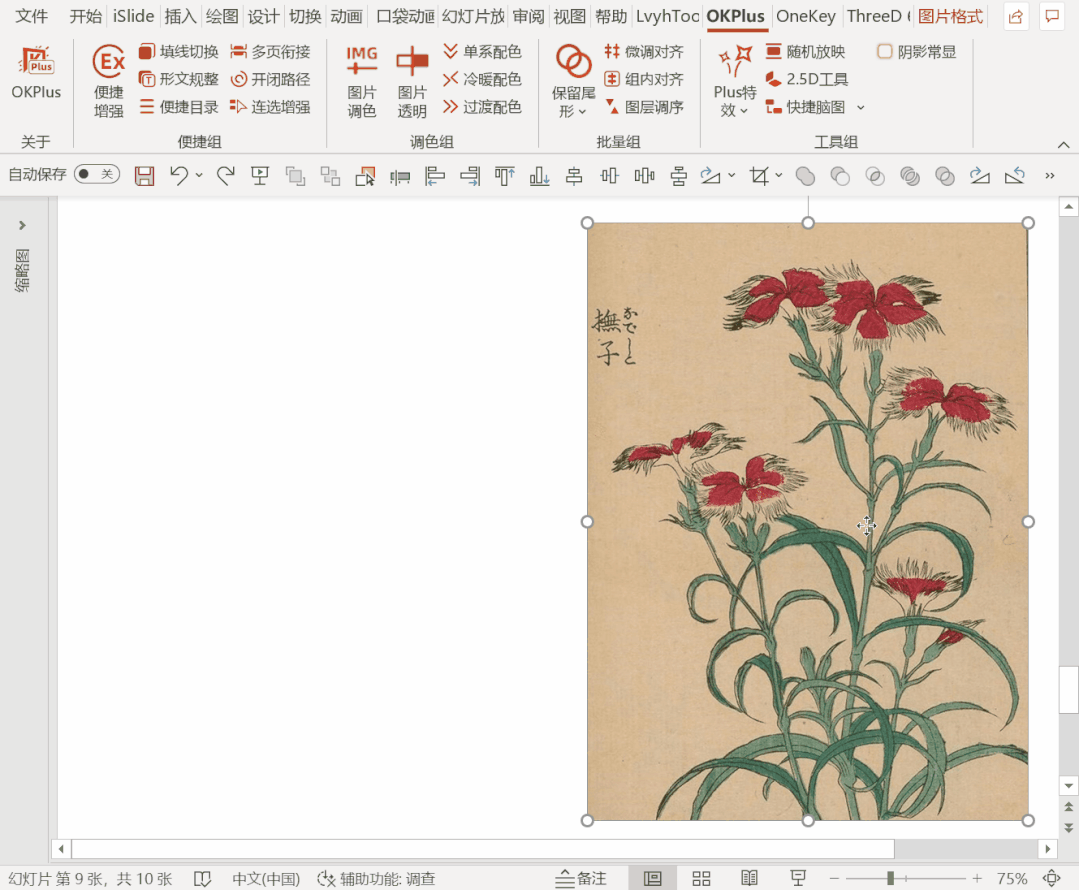Click the Share icon button
Viewport: 1079px width, 890px height.
1016,17
